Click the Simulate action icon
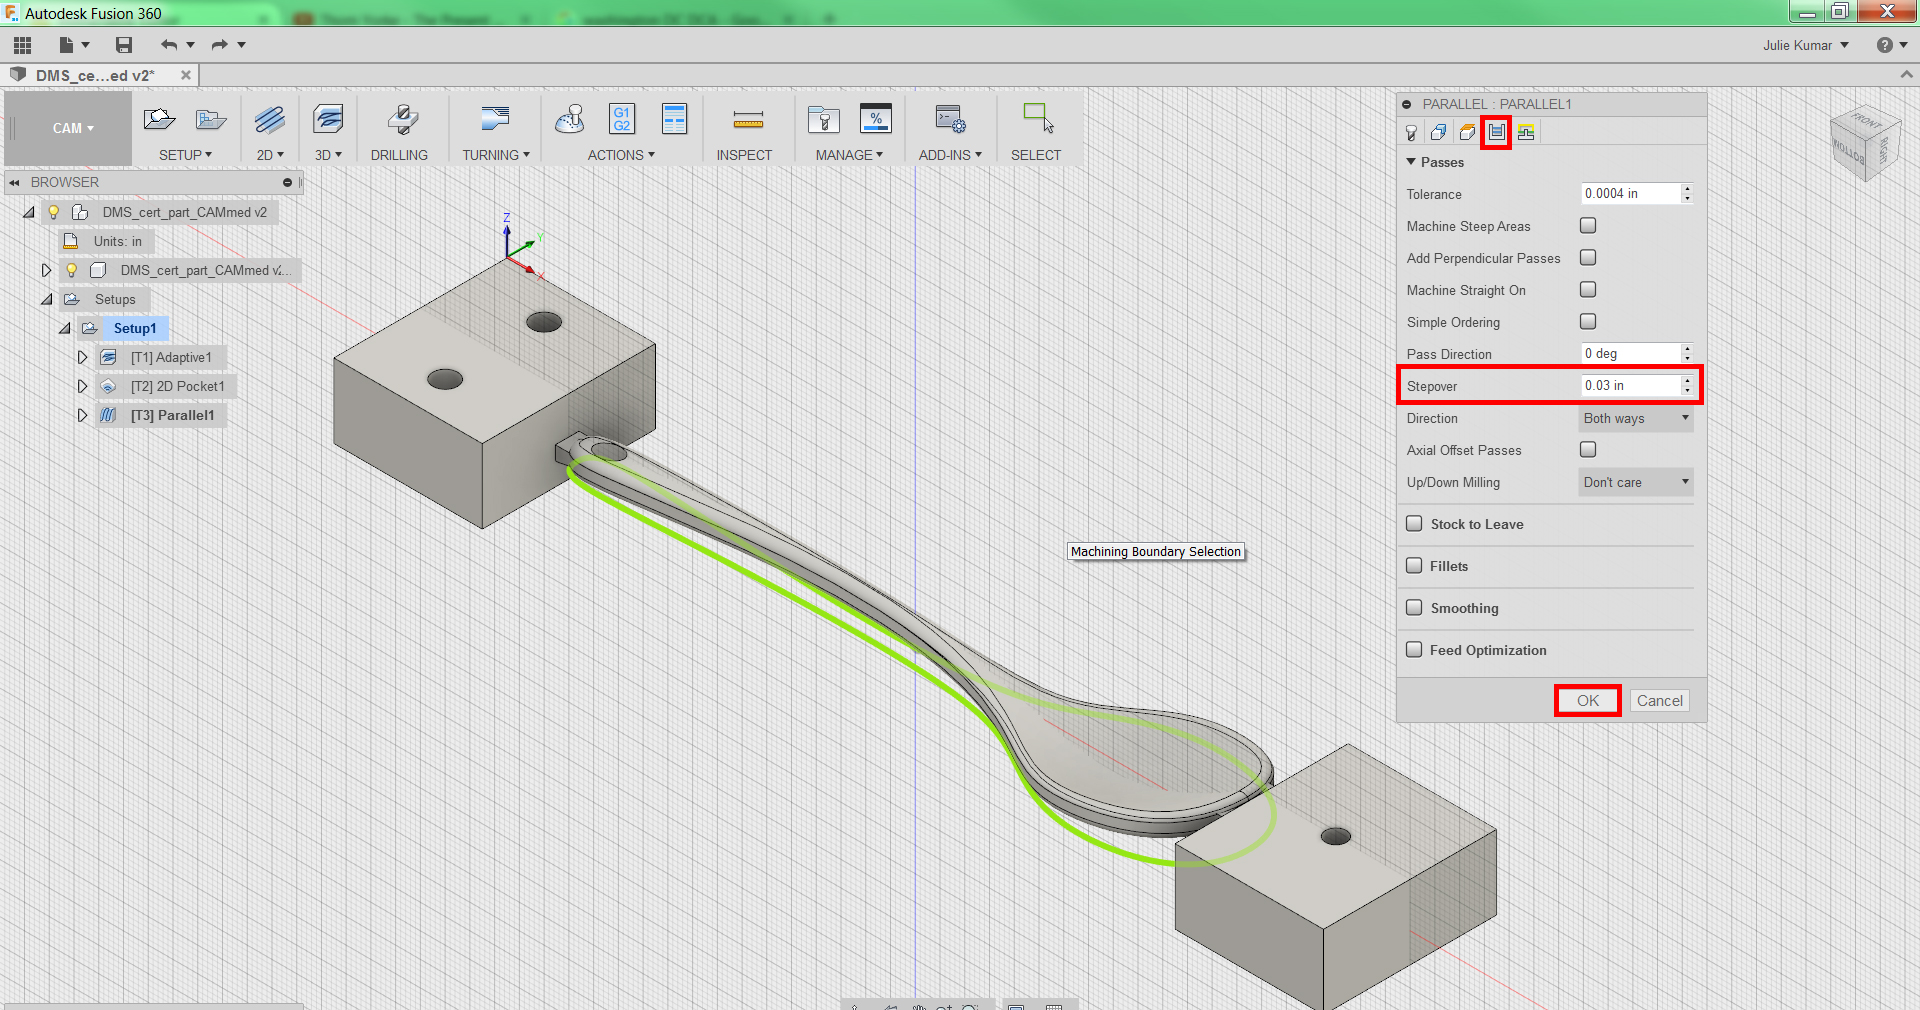This screenshot has height=1010, width=1920. pyautogui.click(x=570, y=120)
